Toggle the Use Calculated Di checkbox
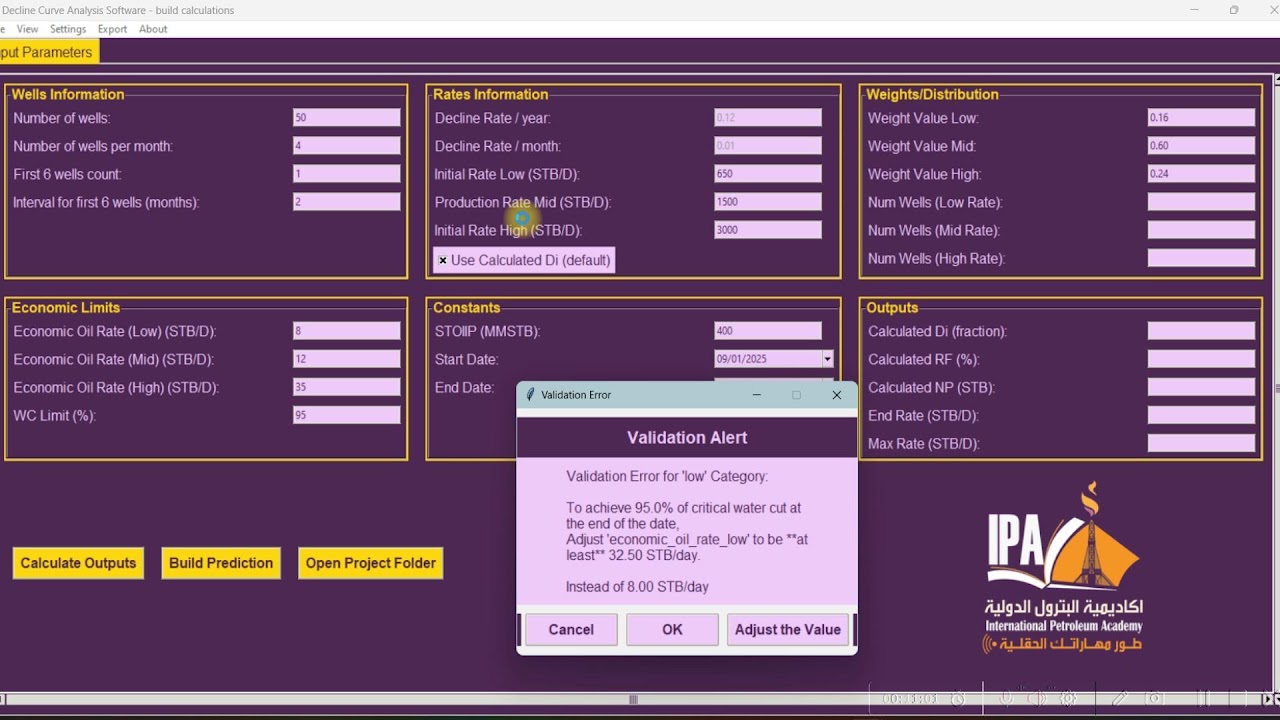This screenshot has width=1280, height=720. [x=443, y=260]
